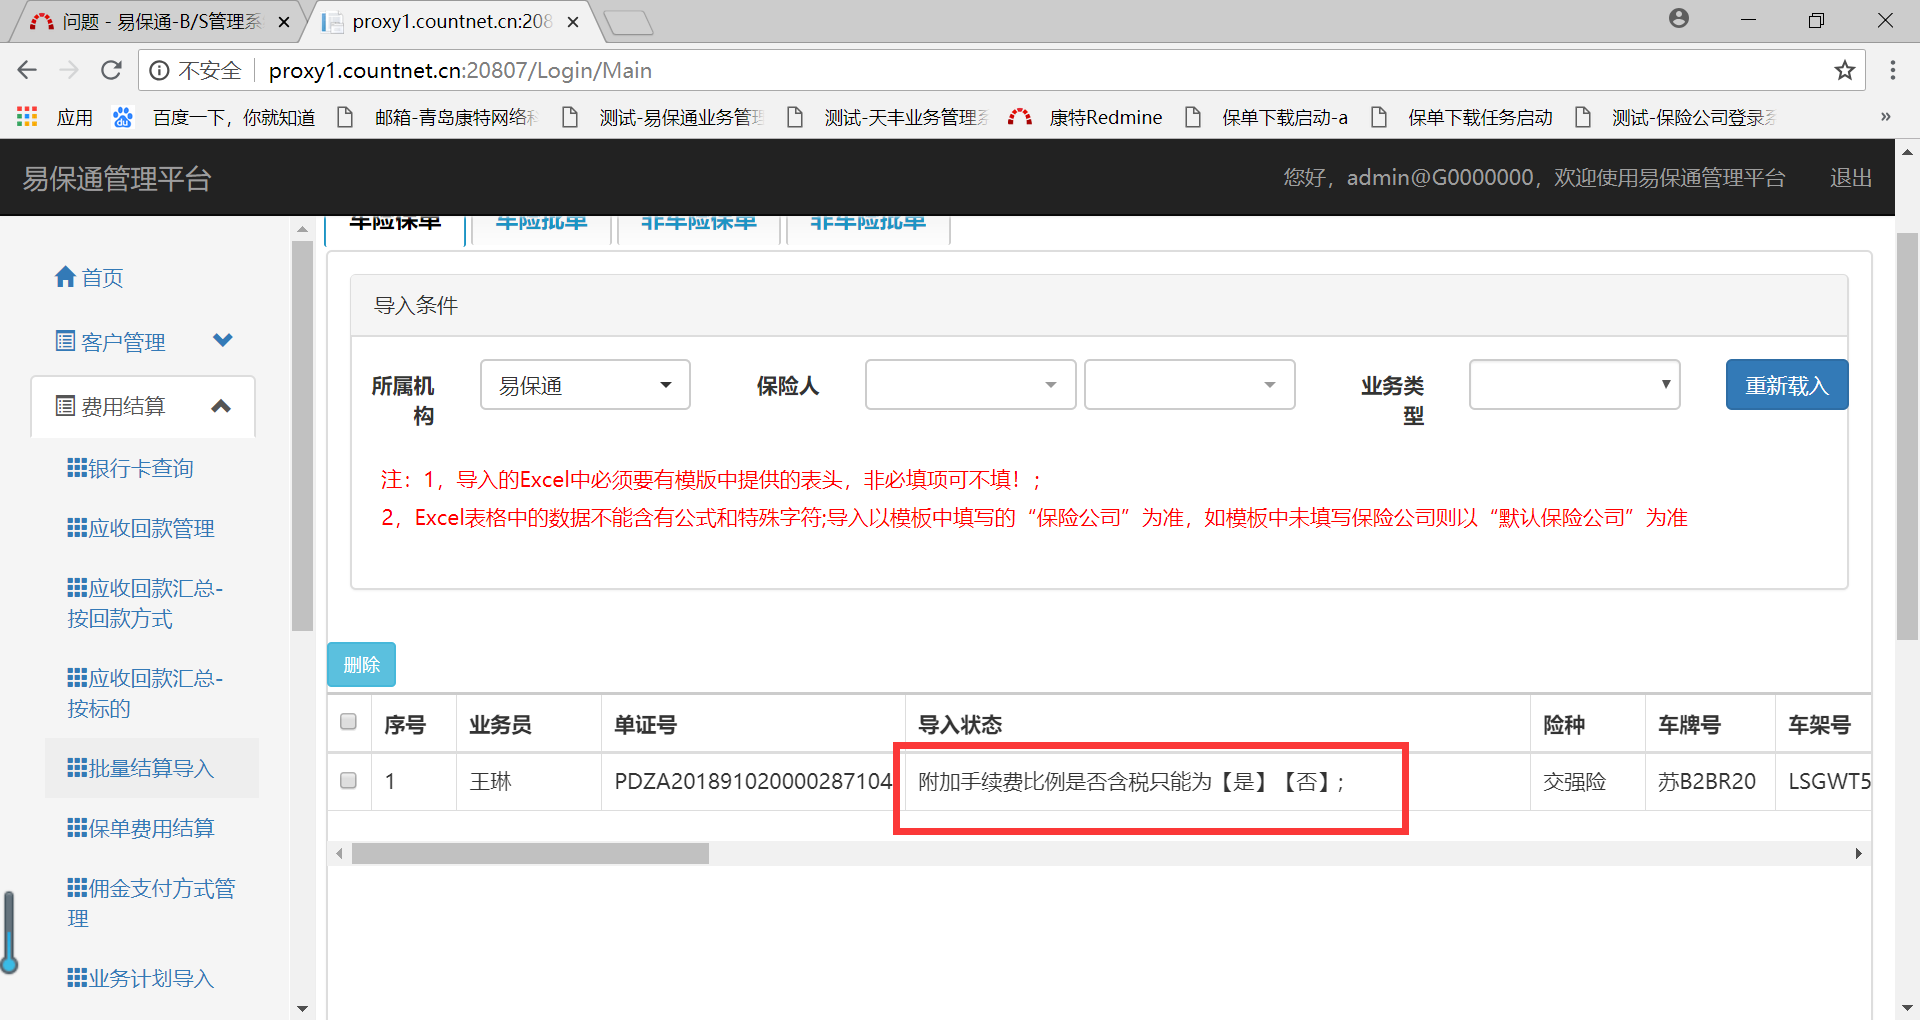
Task: Click the 删除 button
Action: [x=361, y=664]
